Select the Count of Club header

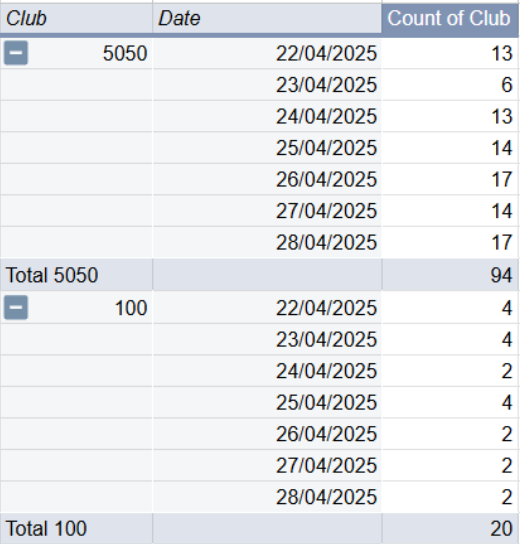[450, 18]
